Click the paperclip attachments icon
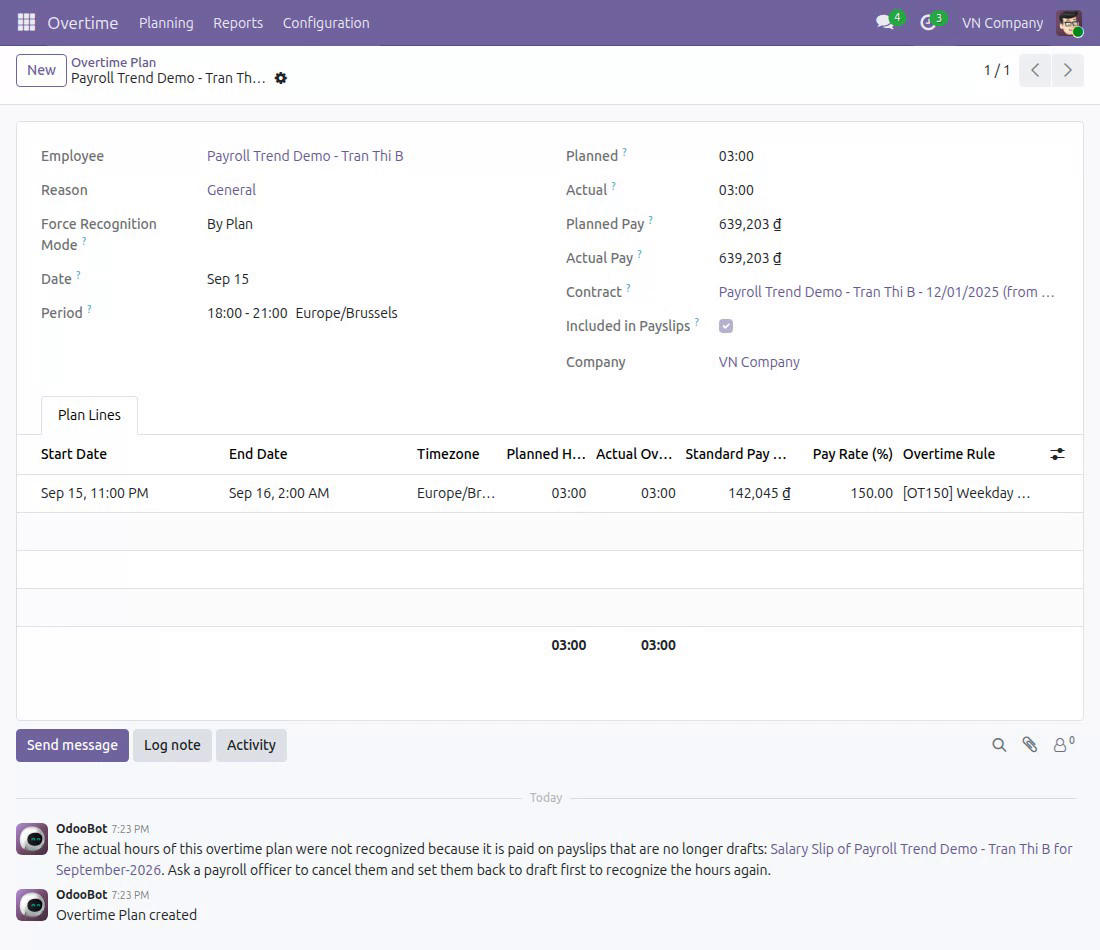This screenshot has width=1100, height=950. (1030, 745)
